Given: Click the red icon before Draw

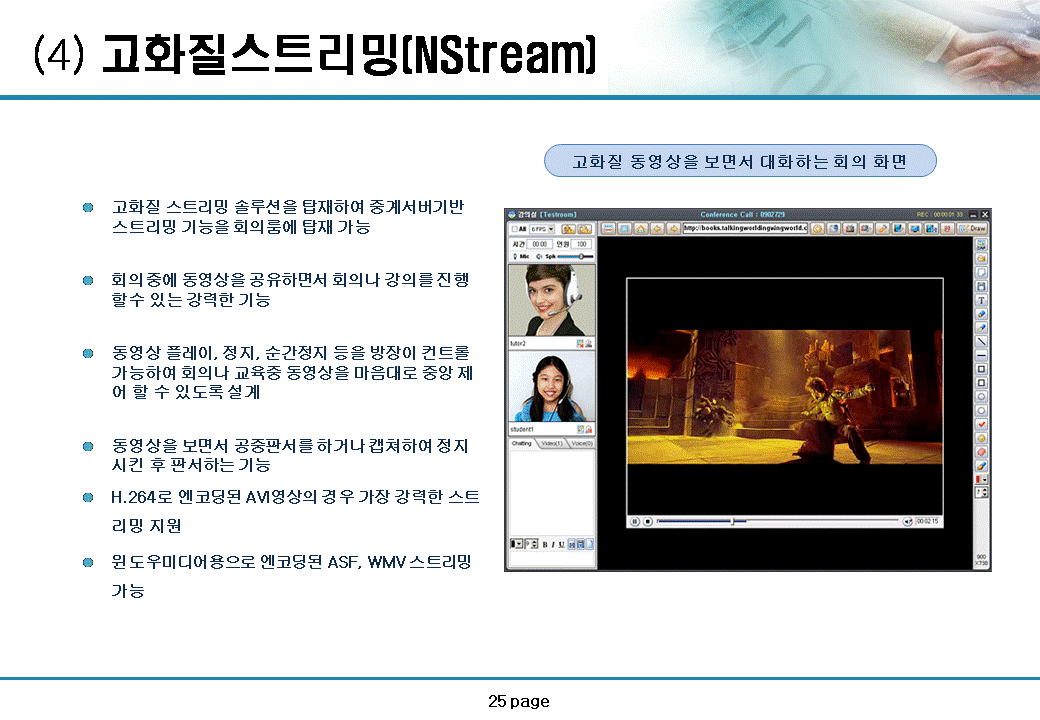Looking at the screenshot, I should point(947,229).
